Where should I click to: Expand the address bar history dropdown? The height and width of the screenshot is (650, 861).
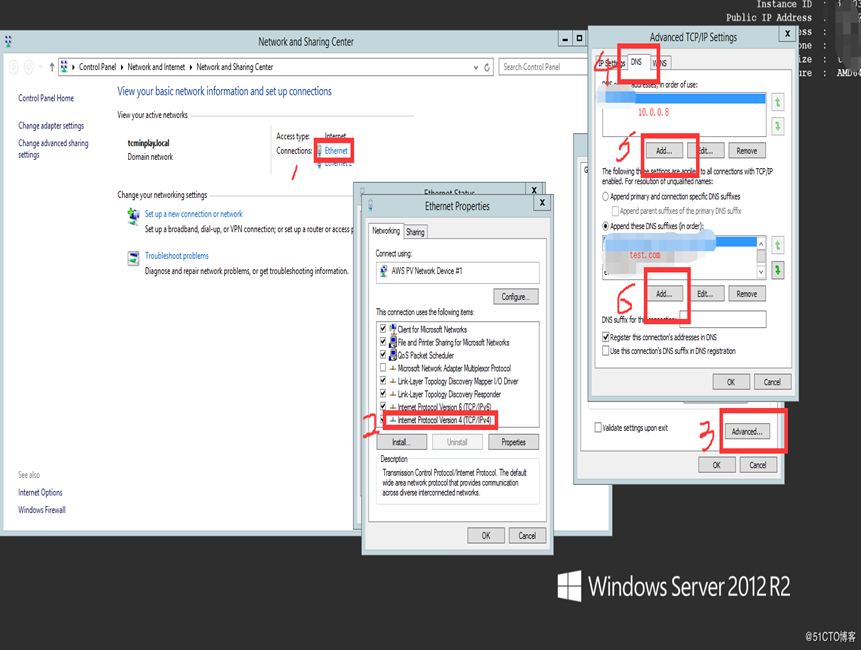tap(476, 68)
